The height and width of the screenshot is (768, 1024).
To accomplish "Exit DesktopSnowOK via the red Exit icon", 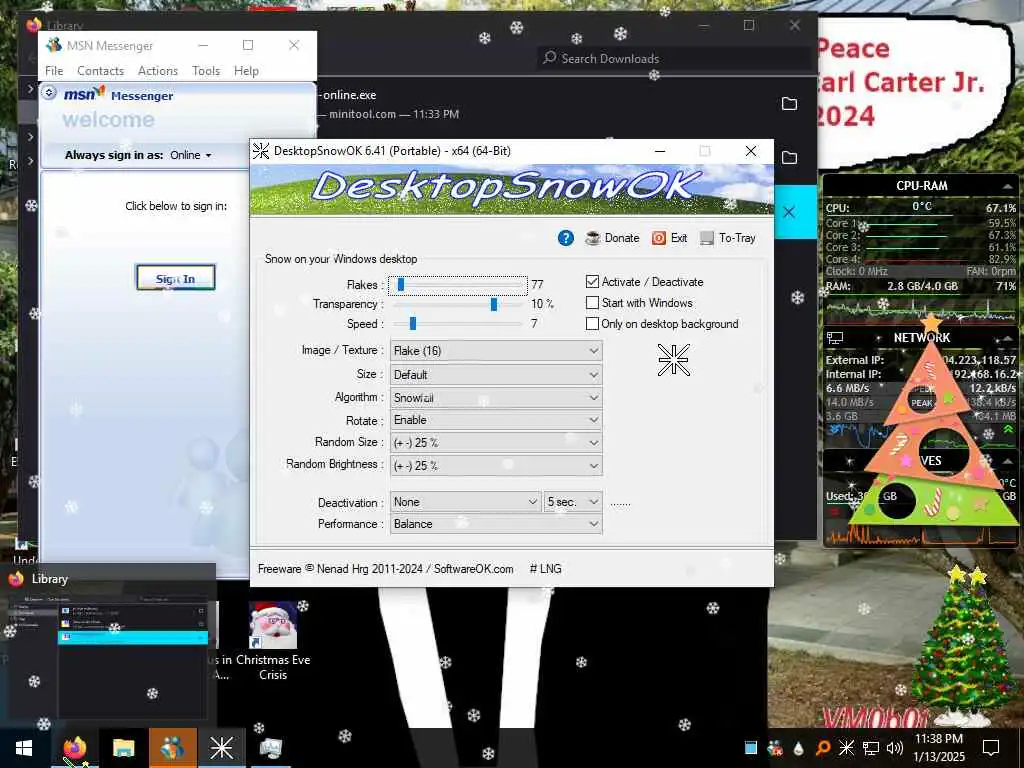I will [x=669, y=238].
